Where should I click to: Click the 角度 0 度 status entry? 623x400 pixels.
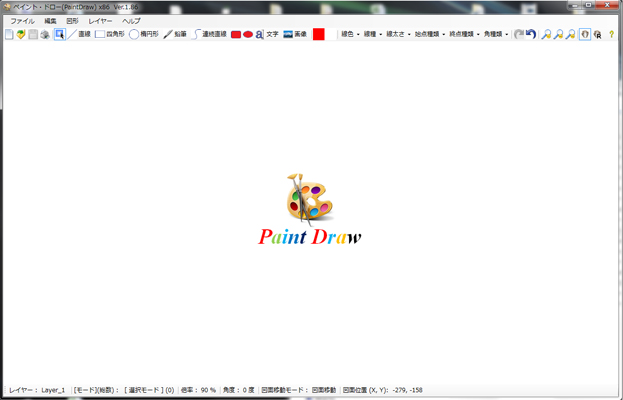[x=238, y=390]
